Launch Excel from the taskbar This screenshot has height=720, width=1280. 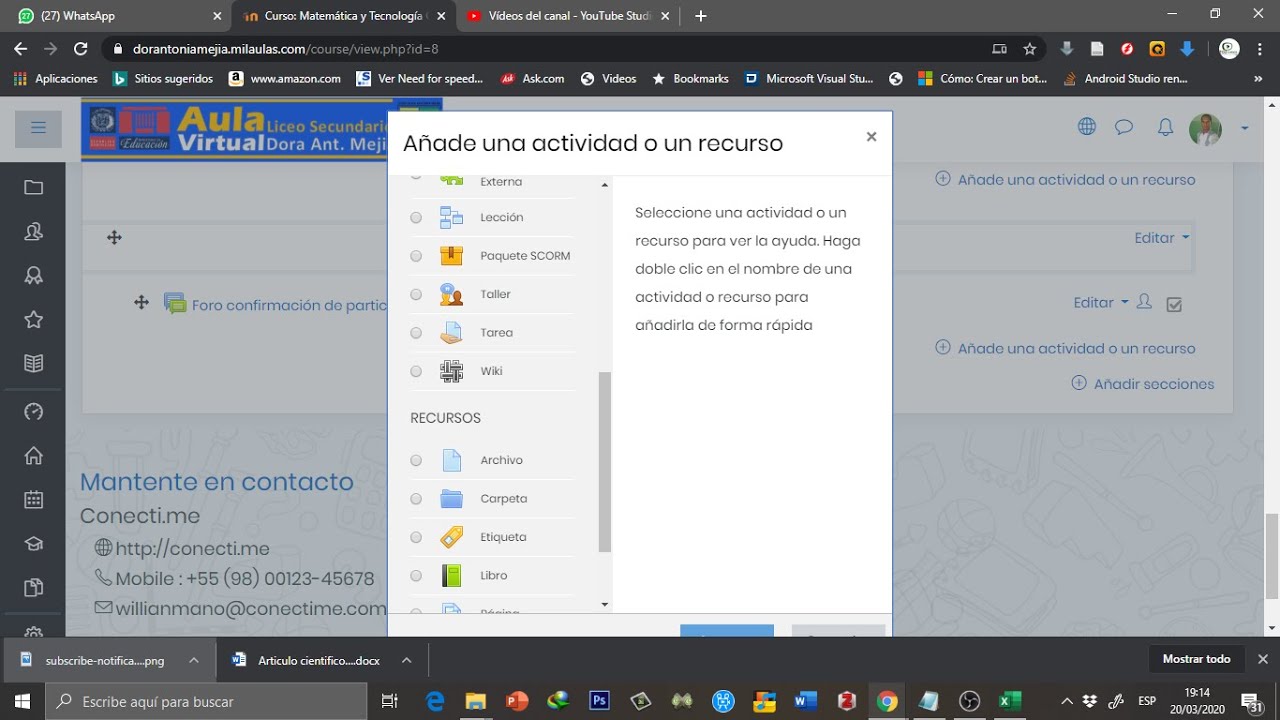pyautogui.click(x=1010, y=701)
